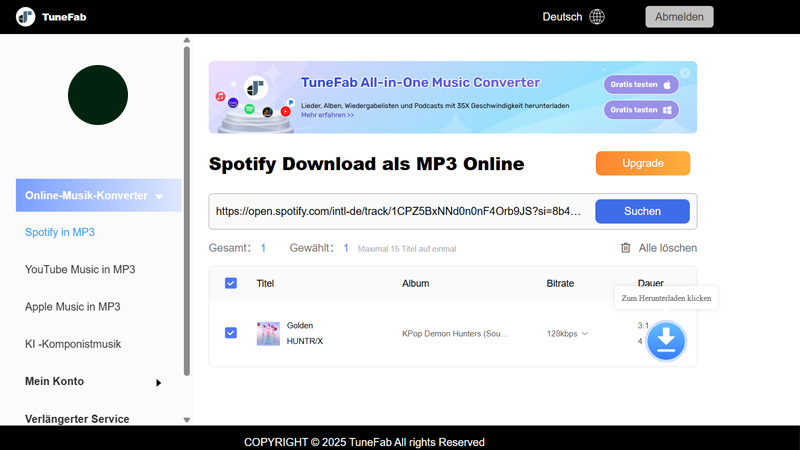Select Spotify in MP3
Viewport: 800px width, 450px height.
coord(60,232)
